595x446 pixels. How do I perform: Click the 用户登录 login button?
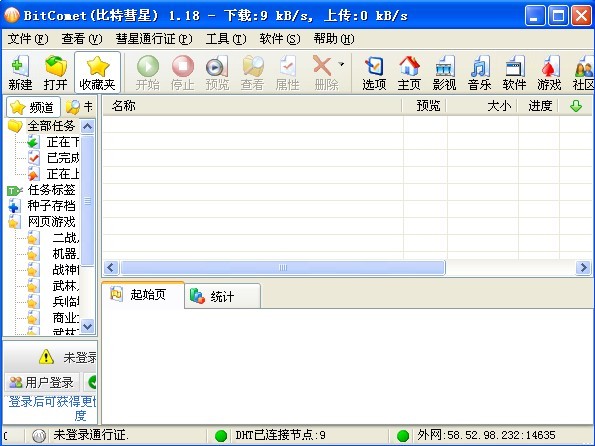(42, 382)
